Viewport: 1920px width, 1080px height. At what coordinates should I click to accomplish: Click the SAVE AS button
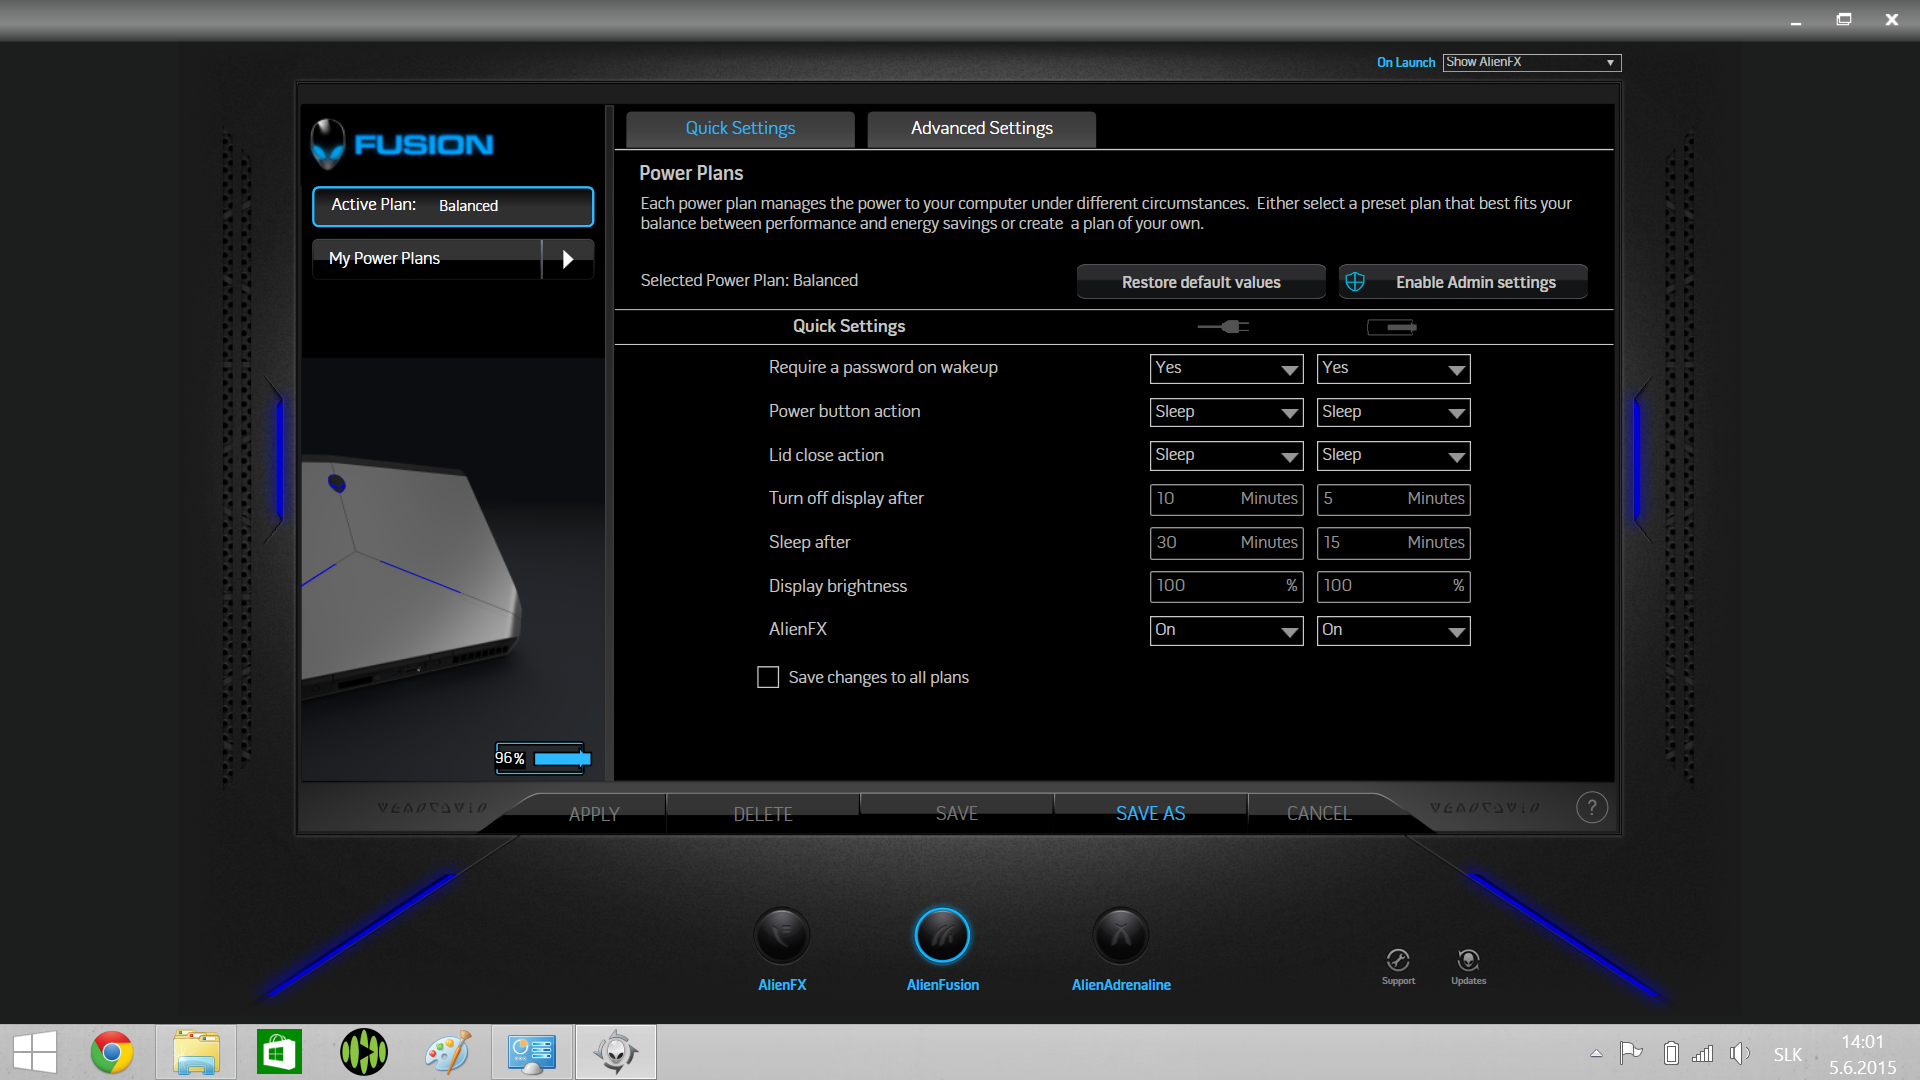click(1150, 814)
